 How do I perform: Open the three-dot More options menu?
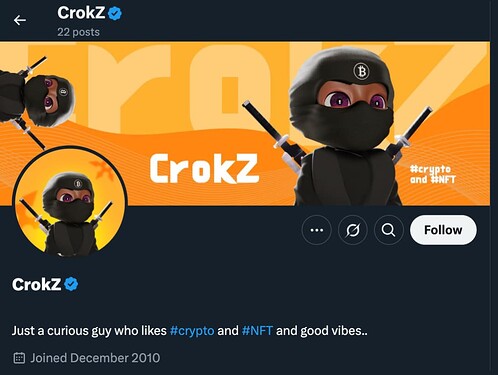point(316,230)
